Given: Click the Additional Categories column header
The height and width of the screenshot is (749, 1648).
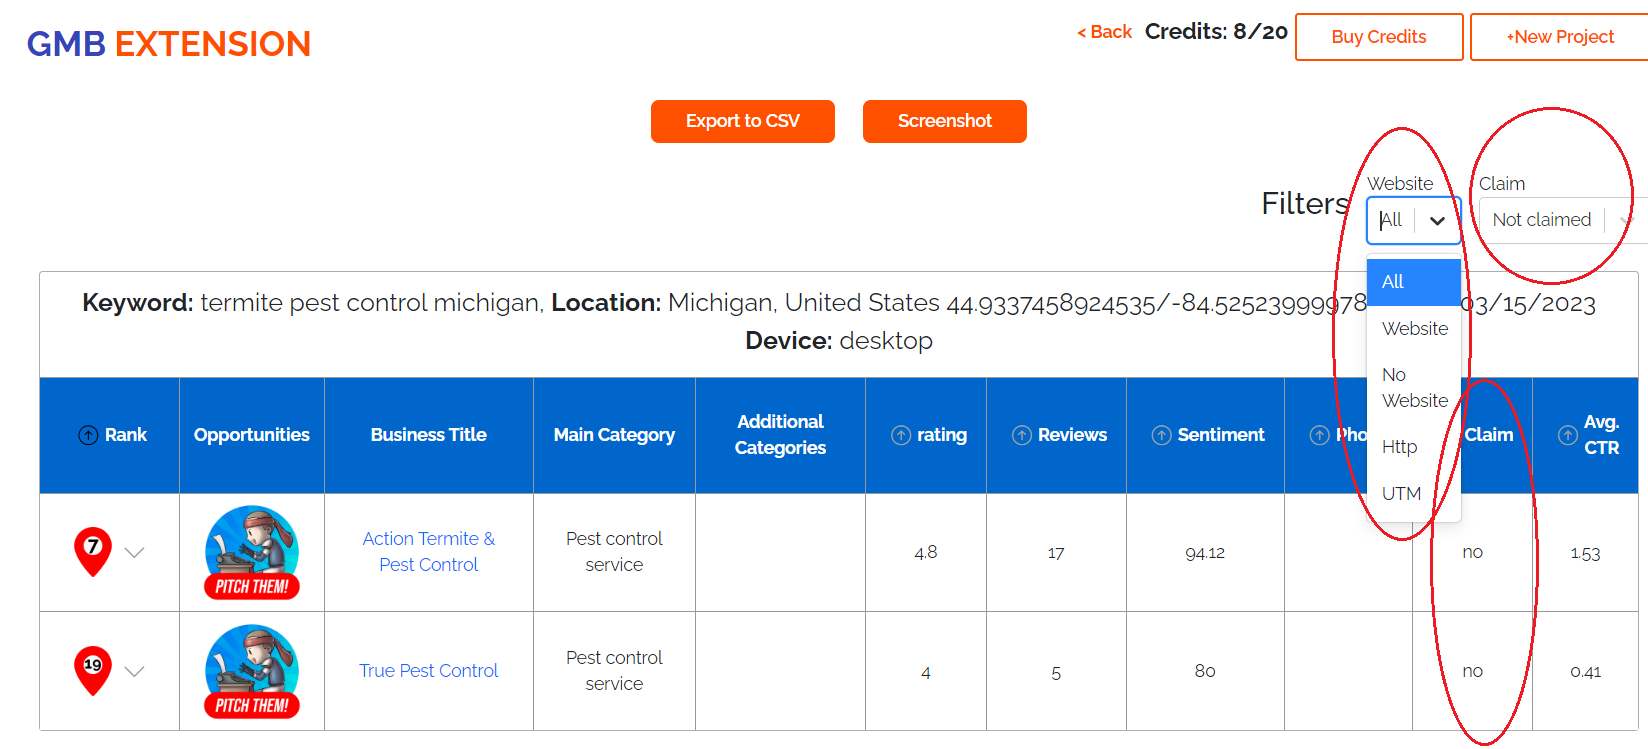Looking at the screenshot, I should (780, 435).
